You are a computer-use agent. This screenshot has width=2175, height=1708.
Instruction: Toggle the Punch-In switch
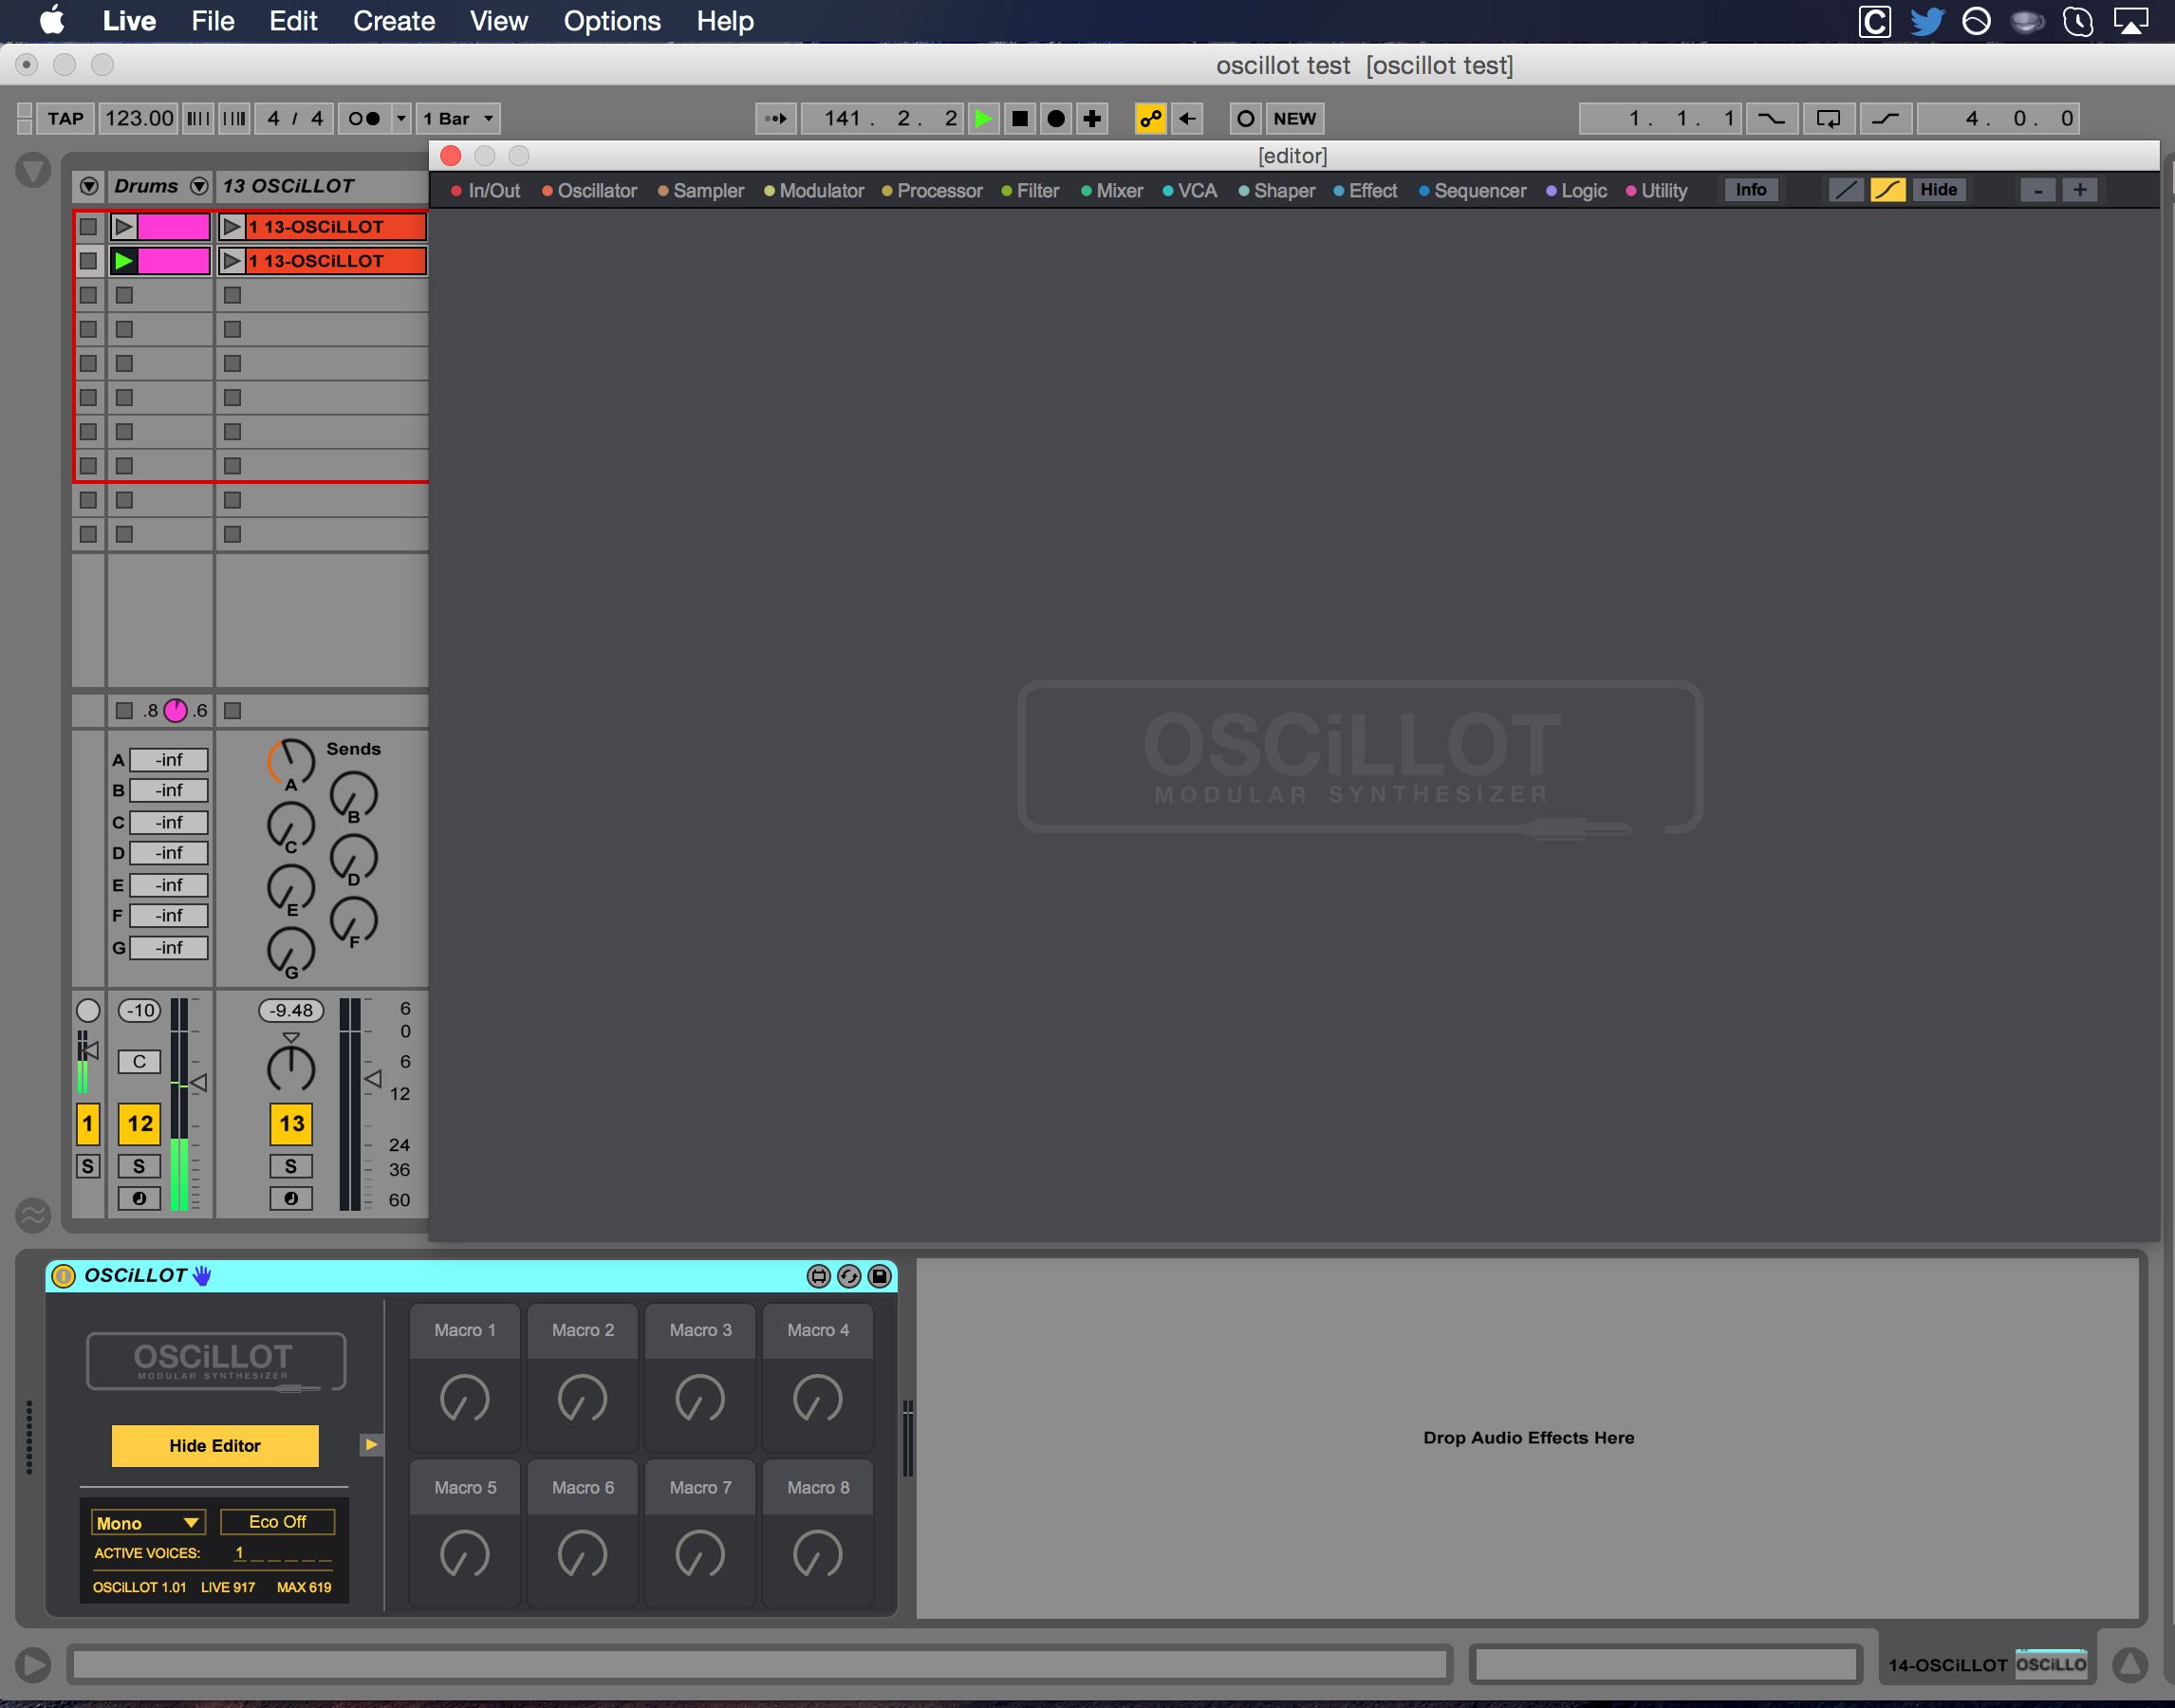coord(1771,118)
